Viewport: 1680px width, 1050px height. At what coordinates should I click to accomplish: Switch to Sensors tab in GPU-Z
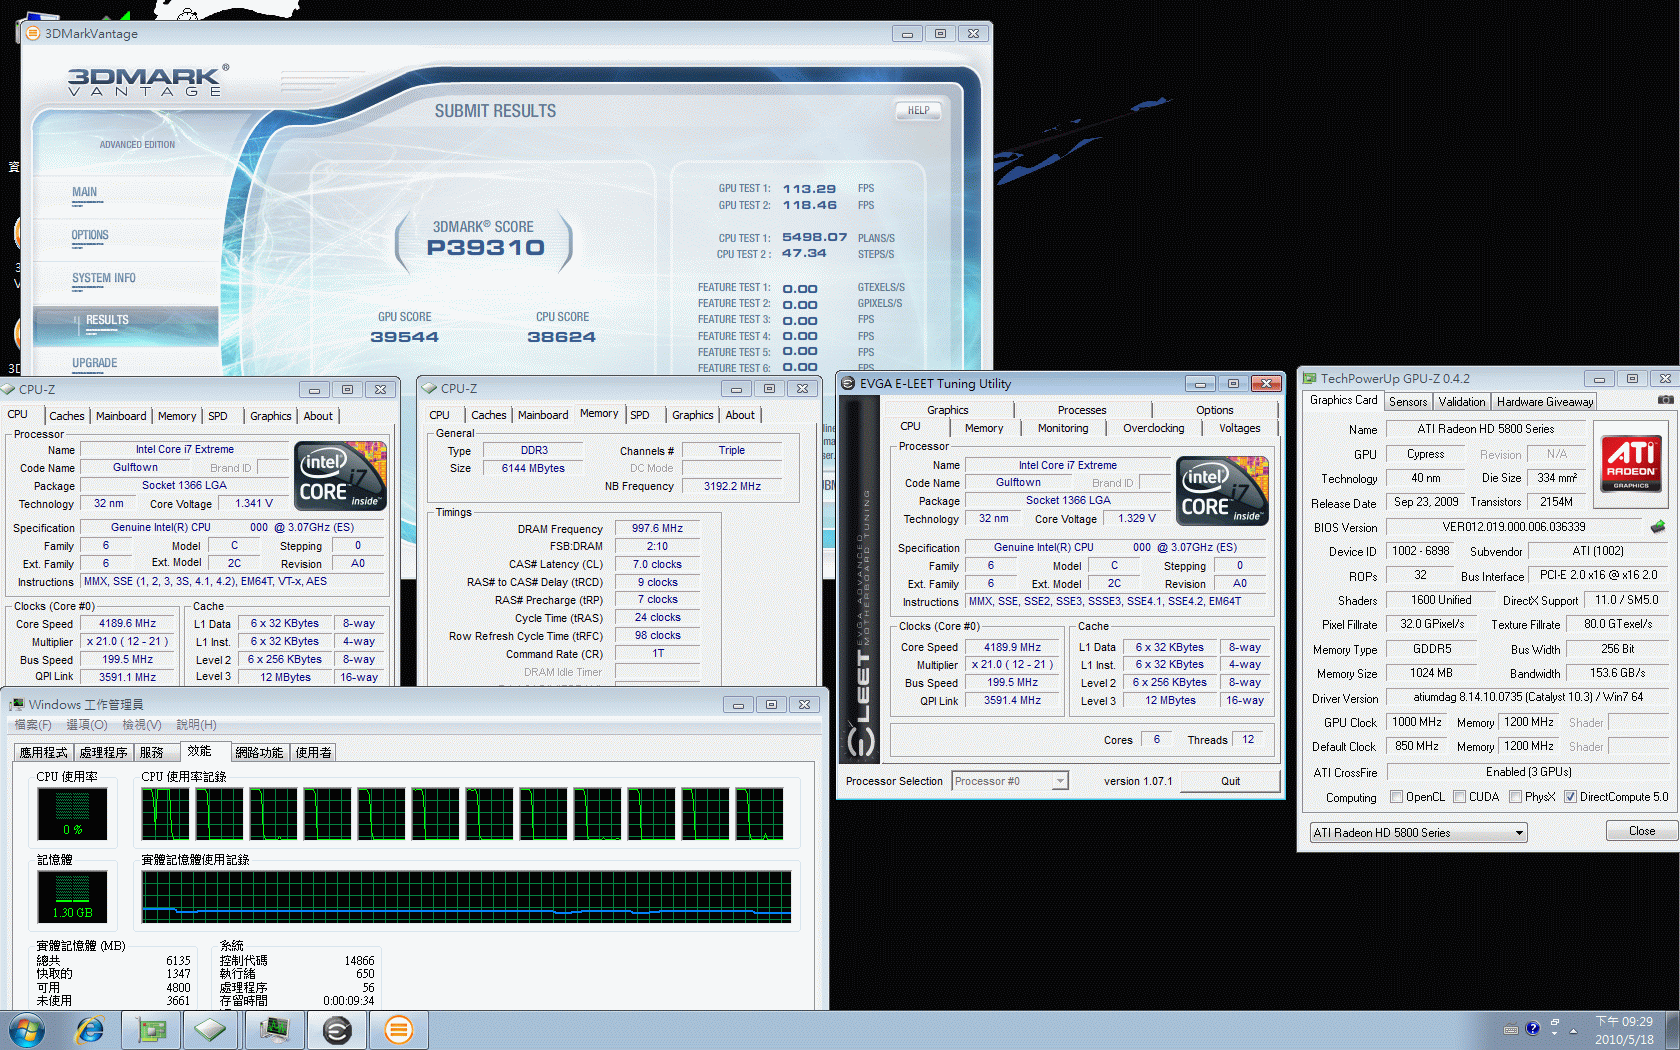[1408, 402]
